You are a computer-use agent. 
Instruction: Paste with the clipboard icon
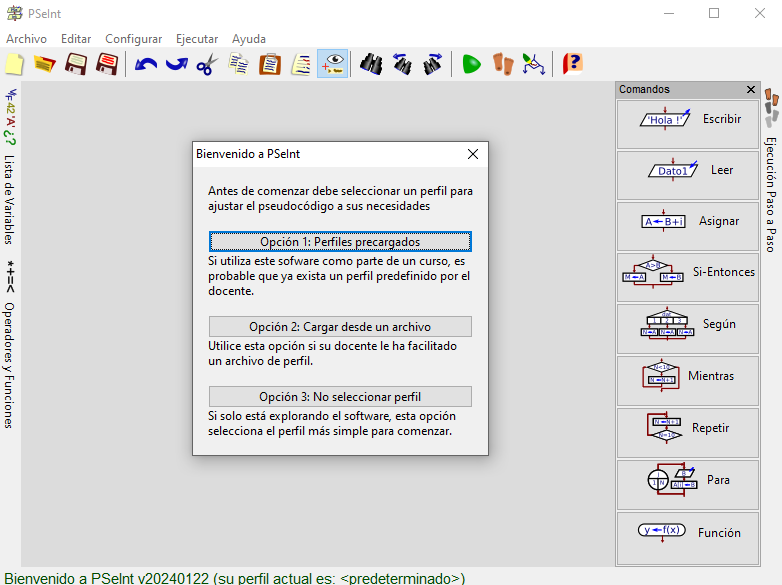(x=269, y=64)
